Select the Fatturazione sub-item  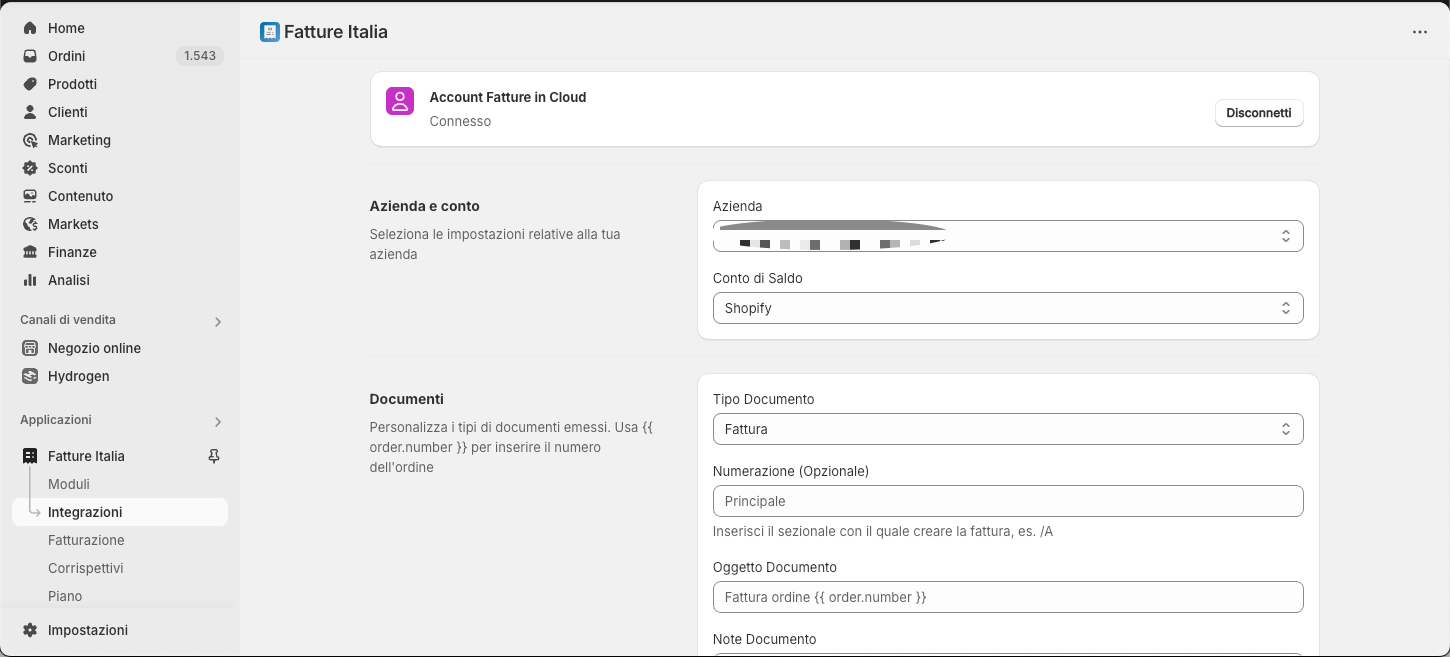86,540
